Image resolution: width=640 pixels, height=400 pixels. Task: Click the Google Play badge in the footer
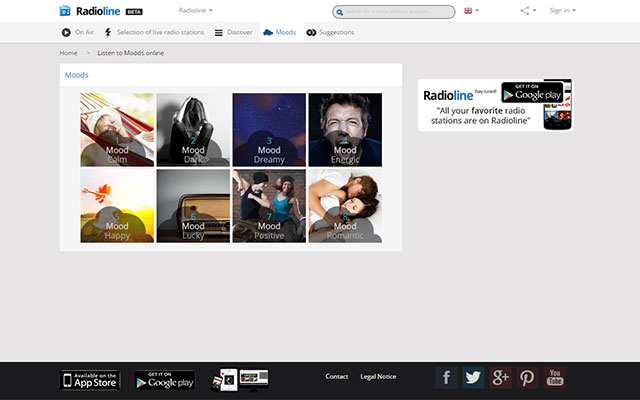165,380
